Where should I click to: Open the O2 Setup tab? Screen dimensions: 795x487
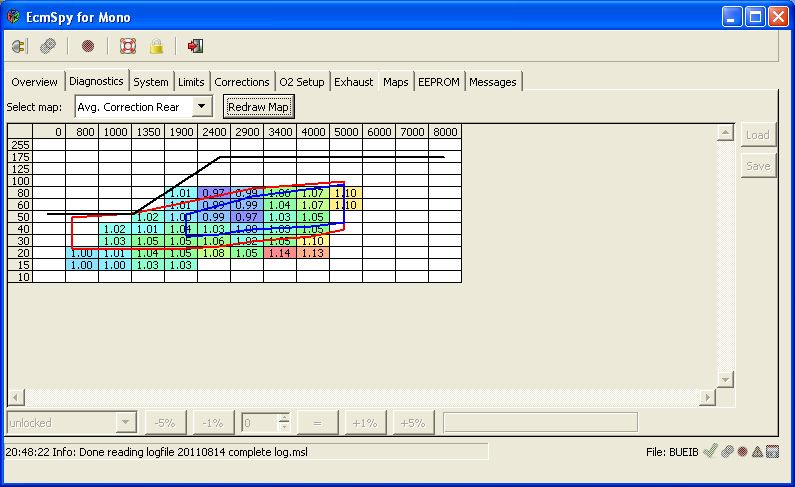pyautogui.click(x=301, y=82)
